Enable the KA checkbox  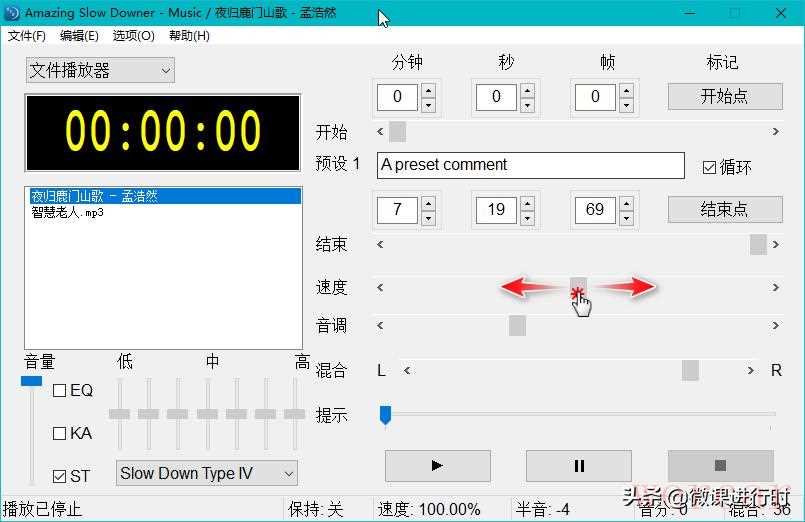coord(59,434)
